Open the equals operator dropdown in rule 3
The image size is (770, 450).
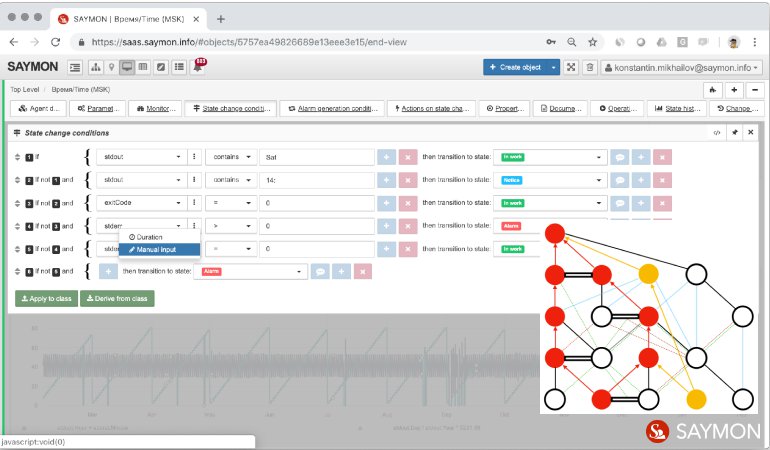pyautogui.click(x=231, y=203)
